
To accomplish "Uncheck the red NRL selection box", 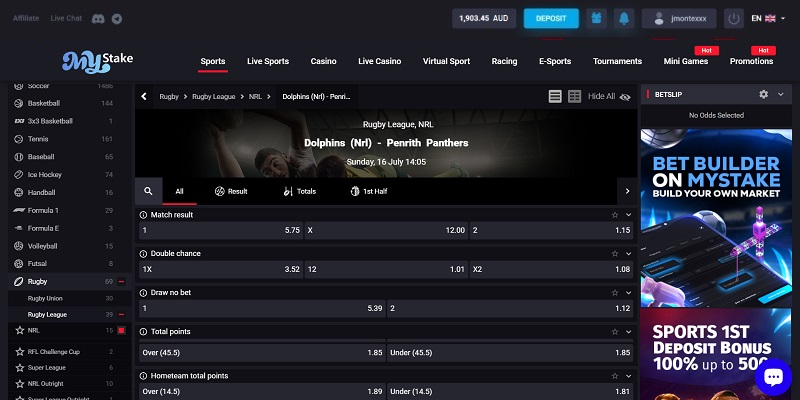I will click(x=121, y=331).
